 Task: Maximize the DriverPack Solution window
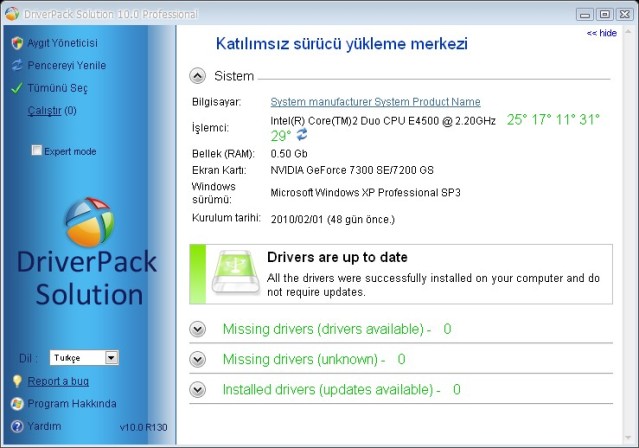(605, 14)
